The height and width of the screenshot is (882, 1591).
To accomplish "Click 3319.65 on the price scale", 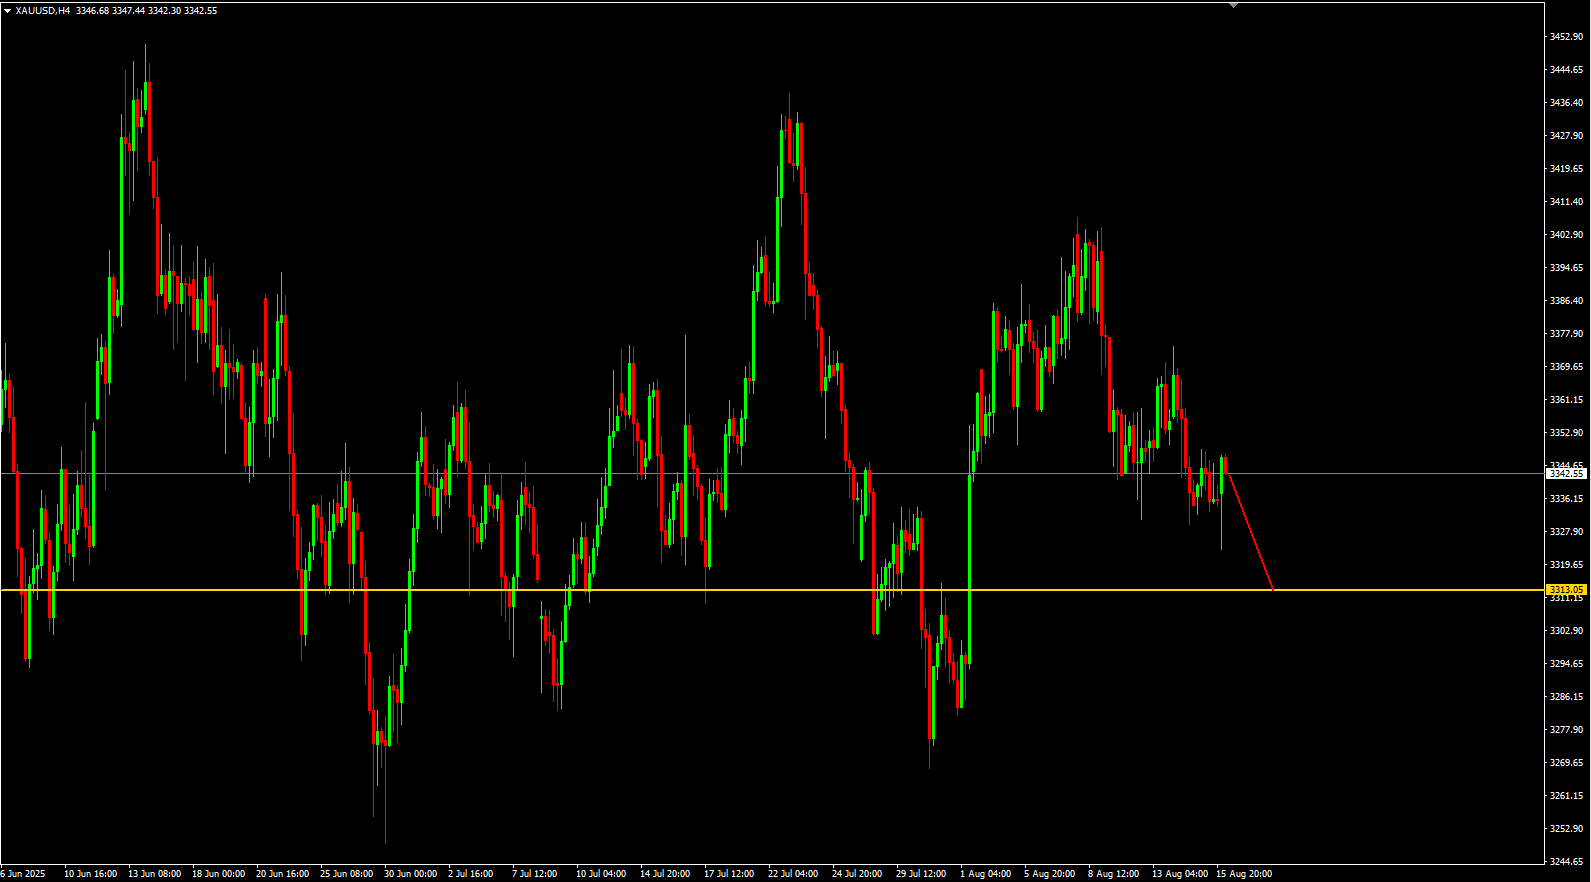I will click(1566, 565).
